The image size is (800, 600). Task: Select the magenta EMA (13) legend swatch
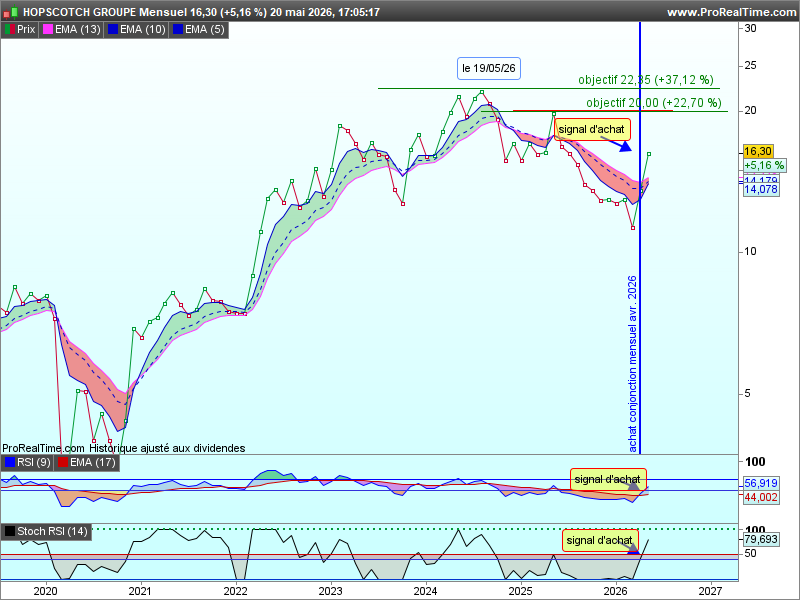pos(47,30)
